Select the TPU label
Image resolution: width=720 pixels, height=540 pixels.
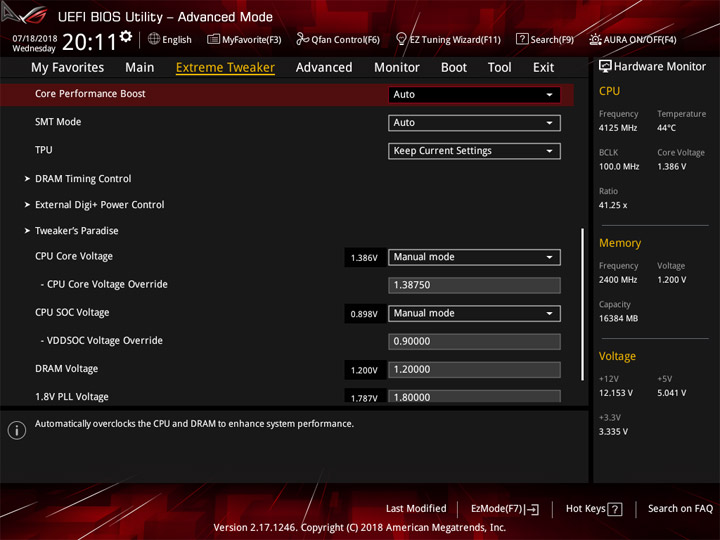click(x=44, y=150)
